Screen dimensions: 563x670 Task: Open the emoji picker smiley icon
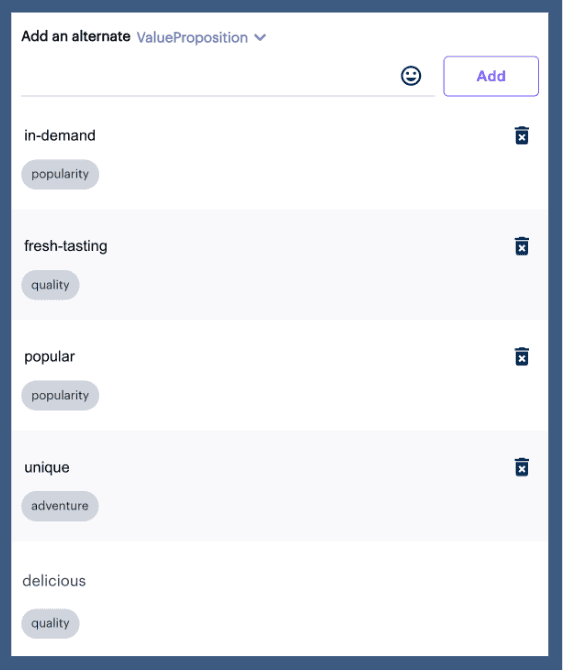(x=411, y=76)
